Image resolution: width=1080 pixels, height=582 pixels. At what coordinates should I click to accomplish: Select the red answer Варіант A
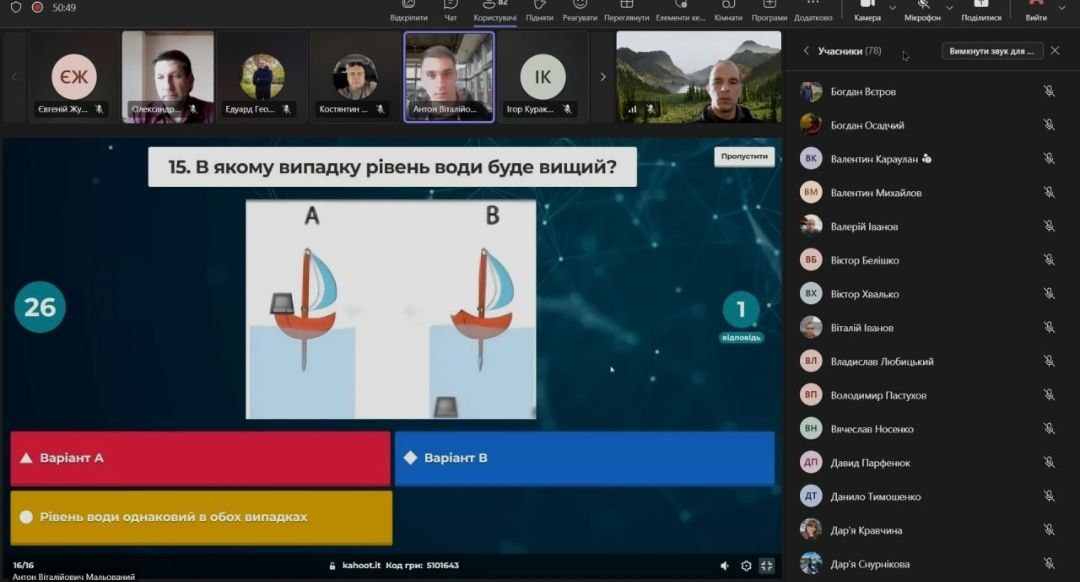(200, 459)
